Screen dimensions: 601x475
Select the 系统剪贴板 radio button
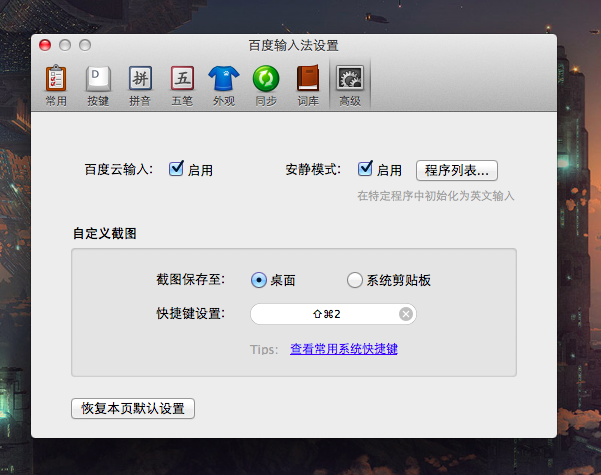(x=355, y=280)
